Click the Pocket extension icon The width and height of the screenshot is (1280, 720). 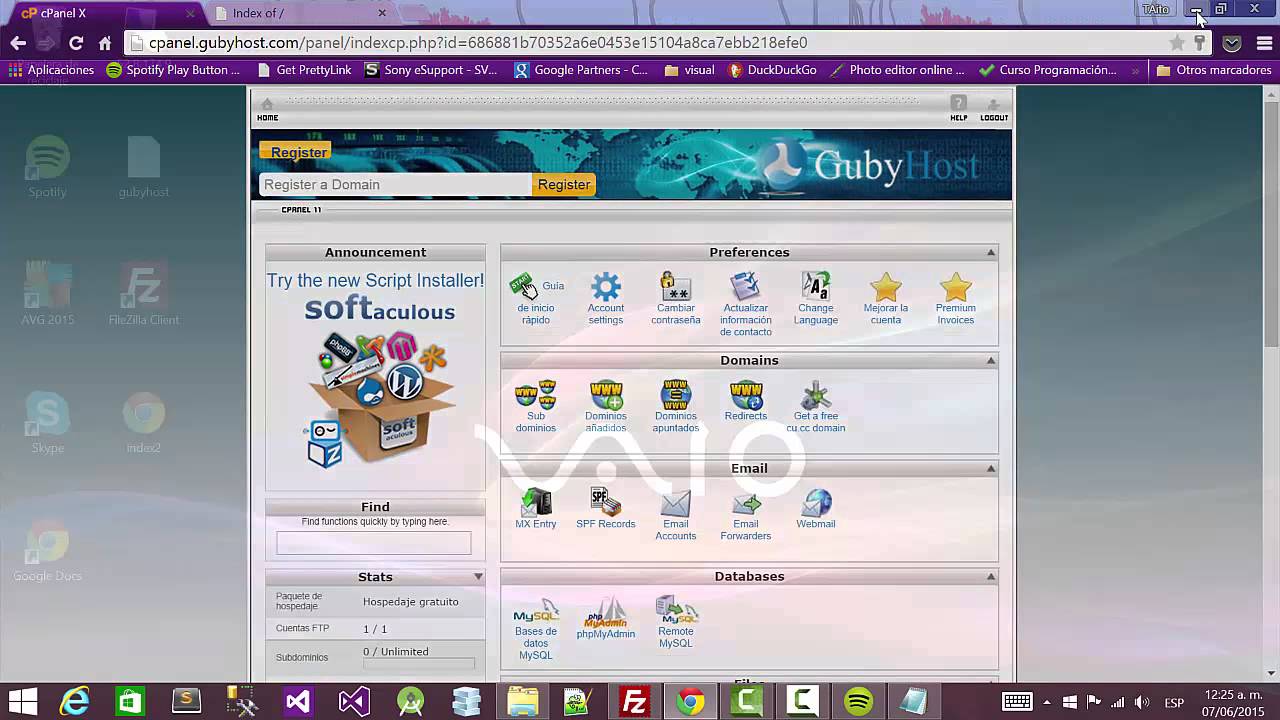pyautogui.click(x=1232, y=43)
